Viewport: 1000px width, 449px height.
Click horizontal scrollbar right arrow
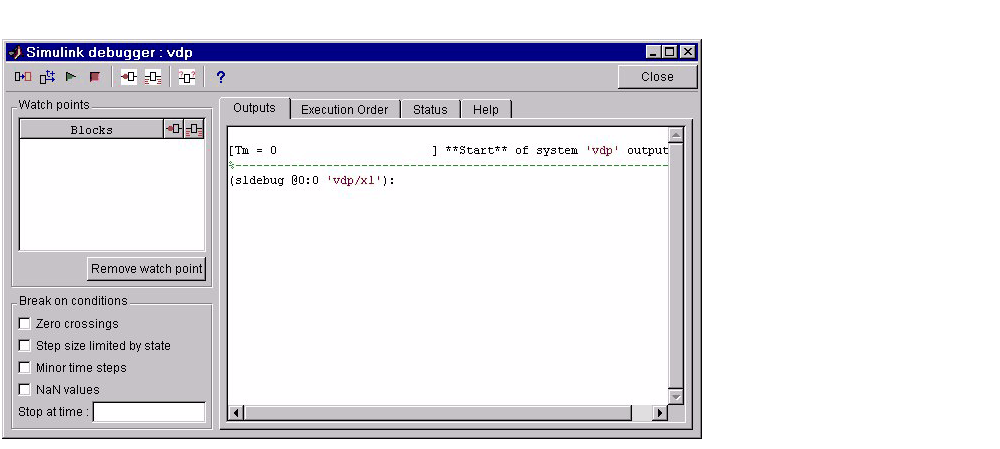pos(660,413)
